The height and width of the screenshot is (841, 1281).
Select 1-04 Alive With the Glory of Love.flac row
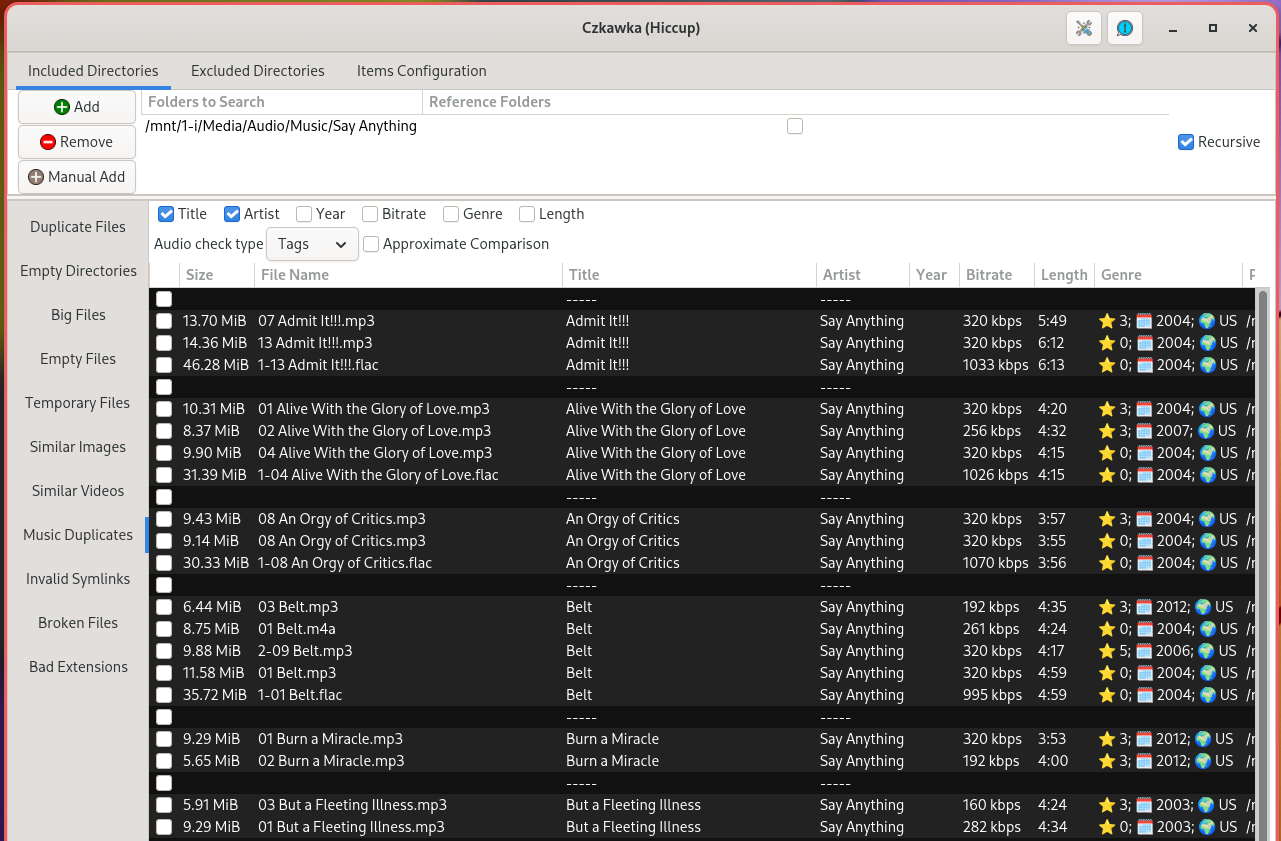[x=702, y=475]
